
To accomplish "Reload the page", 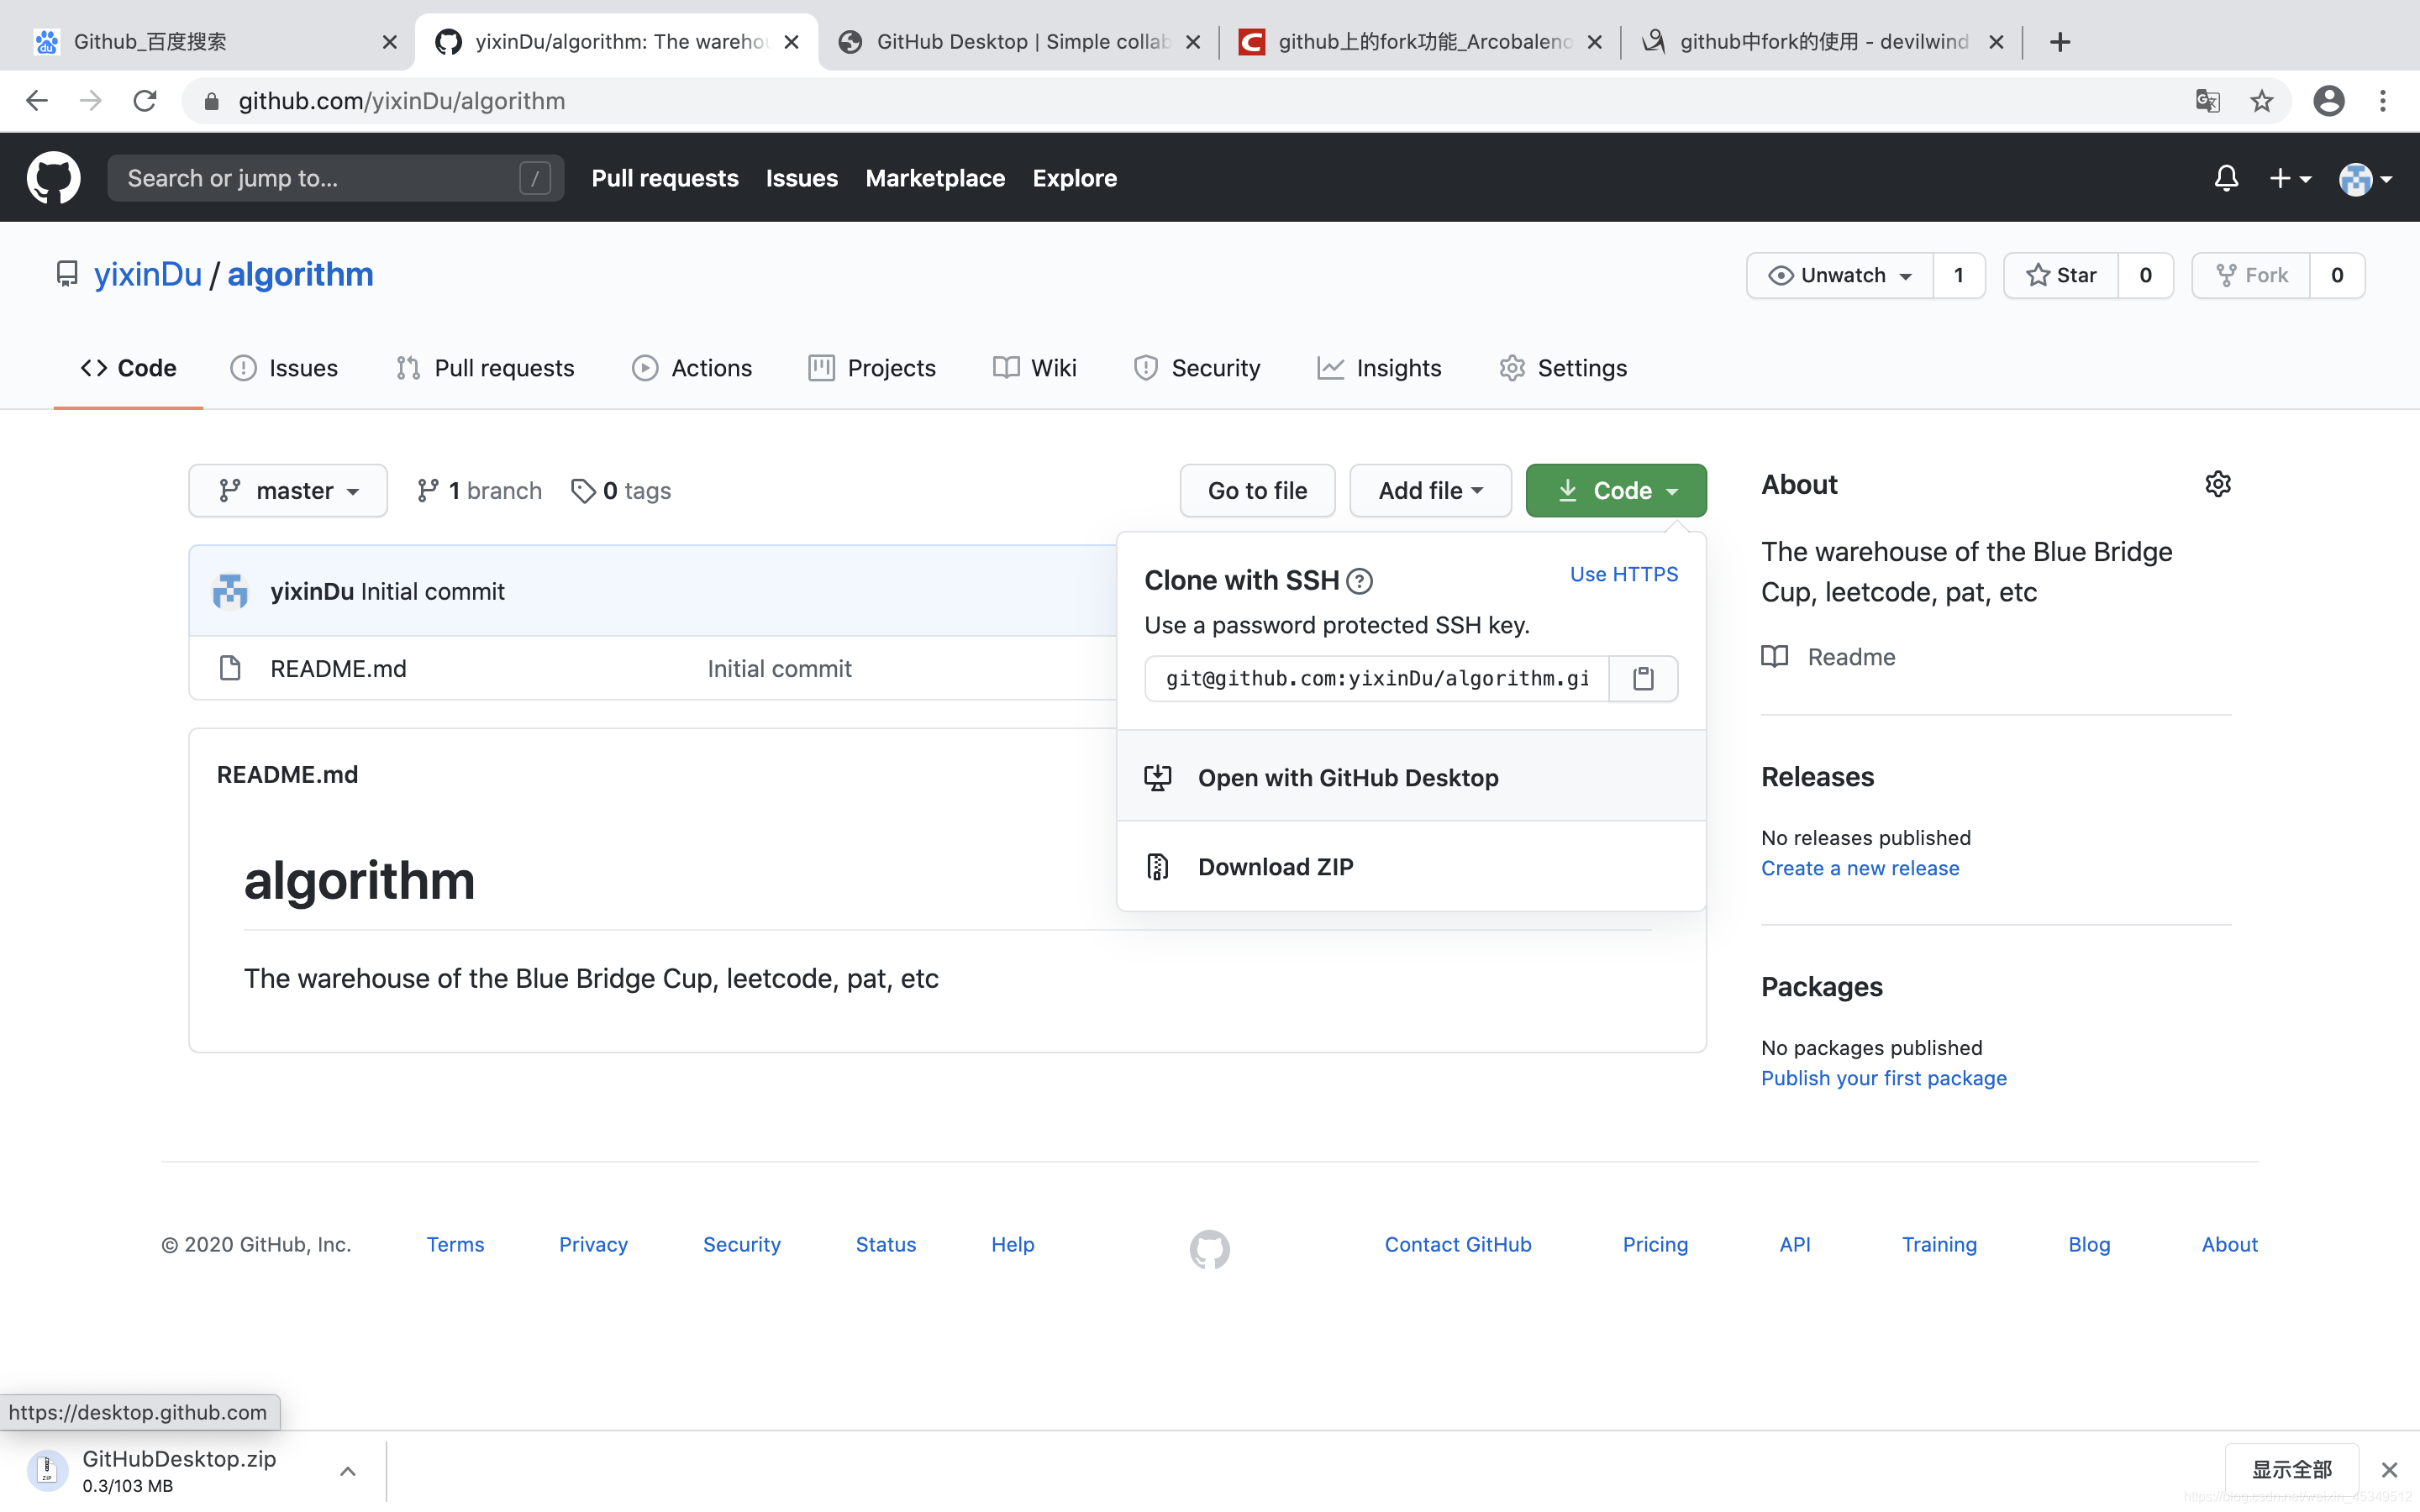I will pyautogui.click(x=145, y=101).
